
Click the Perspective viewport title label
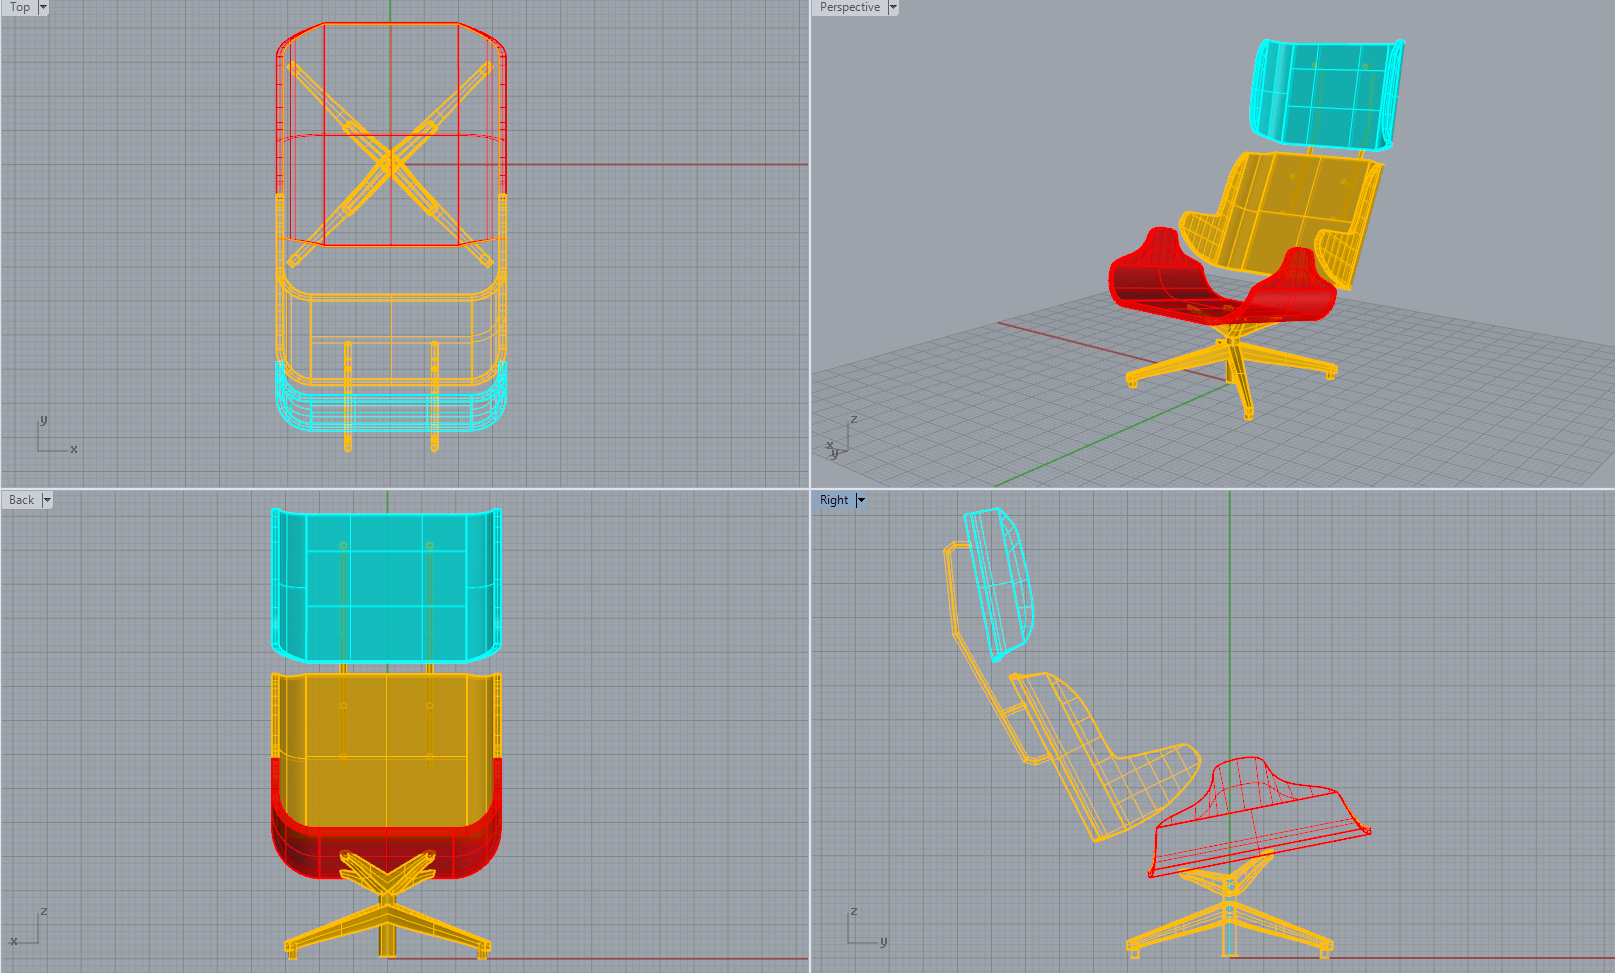click(849, 7)
